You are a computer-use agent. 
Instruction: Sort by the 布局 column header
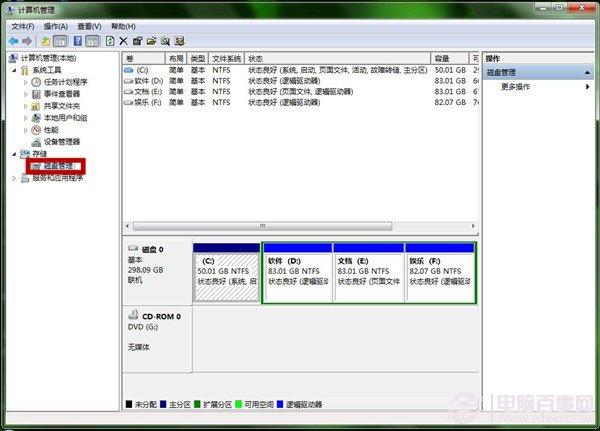[x=176, y=59]
